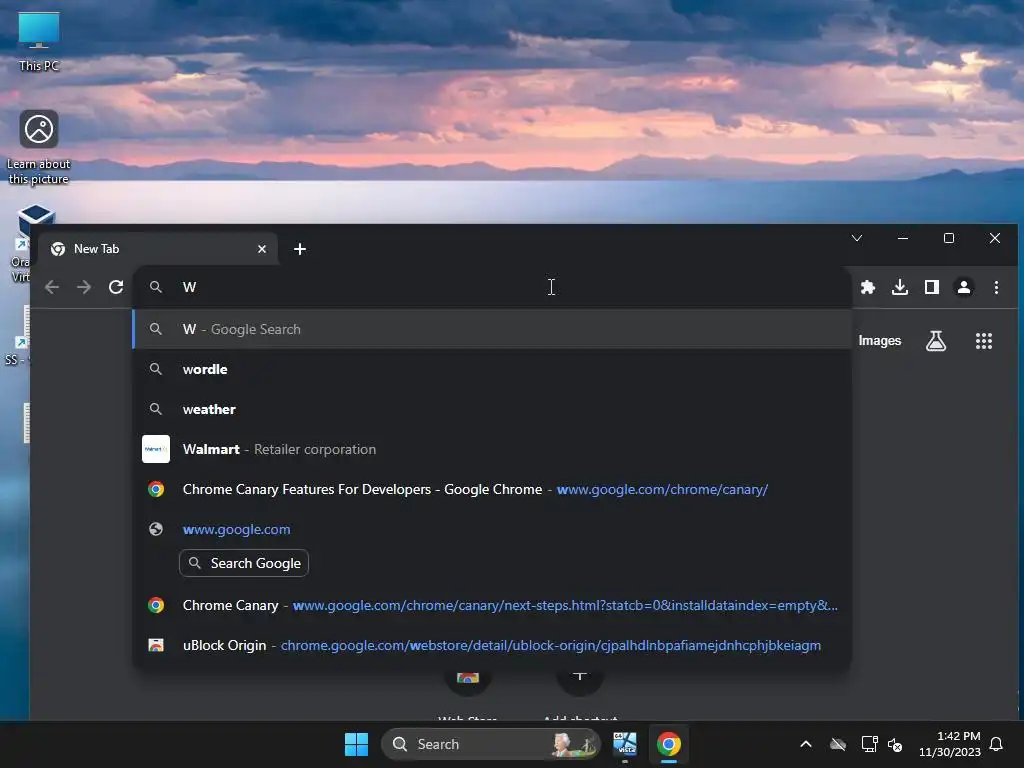This screenshot has width=1024, height=768.
Task: Open the Extensions puzzle icon
Action: click(868, 287)
